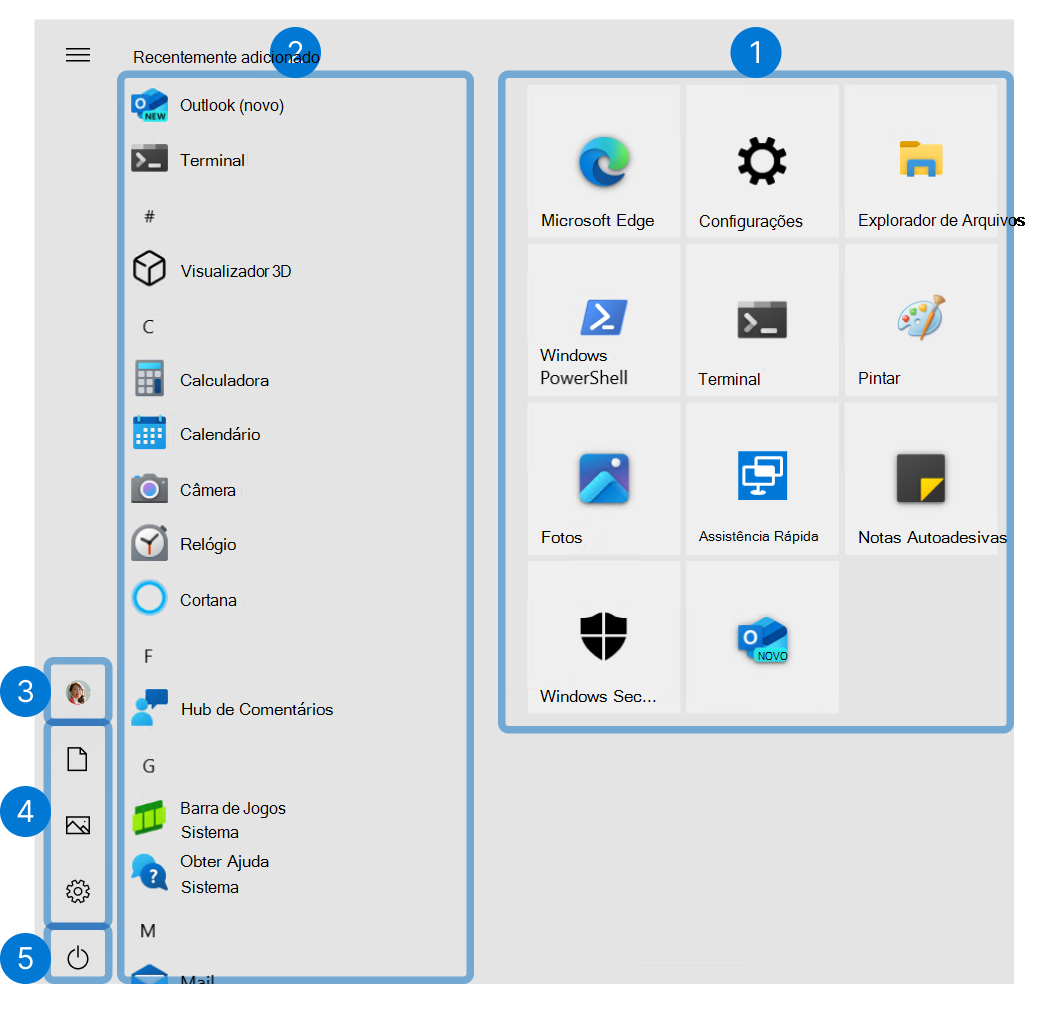Launch Cortana from the app list
1038x1010 pixels.
[x=185, y=600]
